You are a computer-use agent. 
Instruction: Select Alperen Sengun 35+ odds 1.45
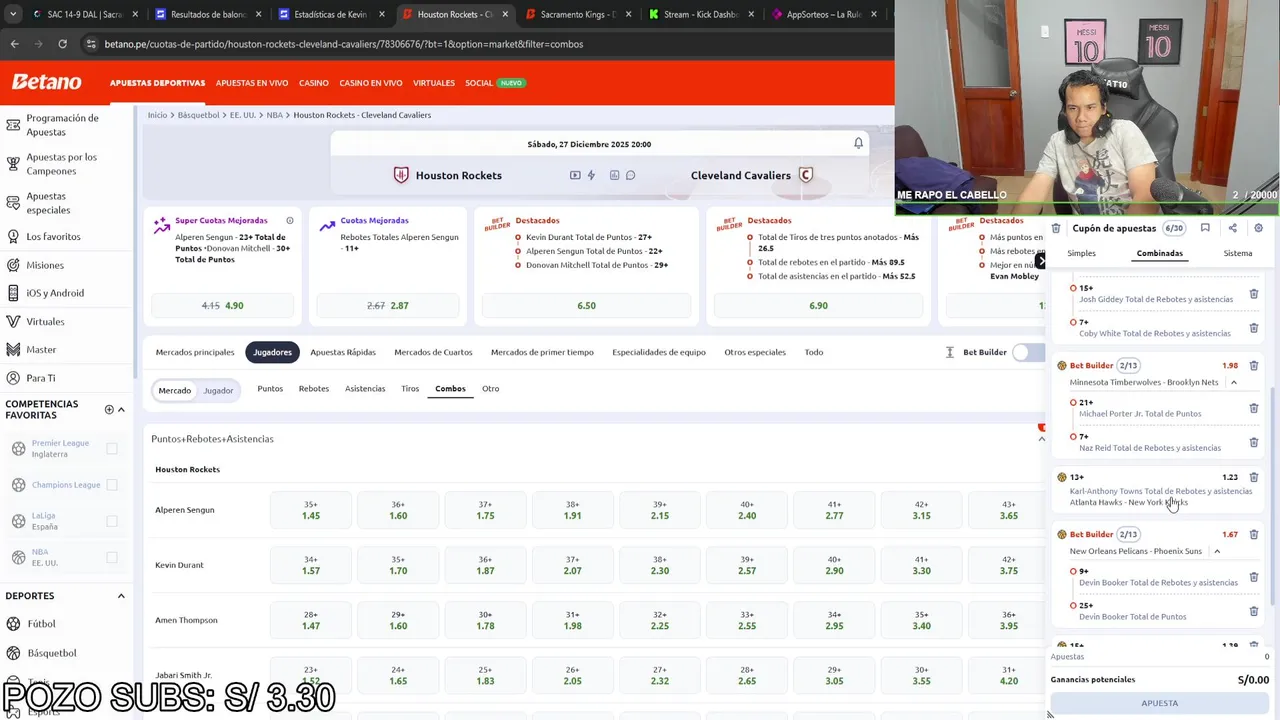(311, 510)
